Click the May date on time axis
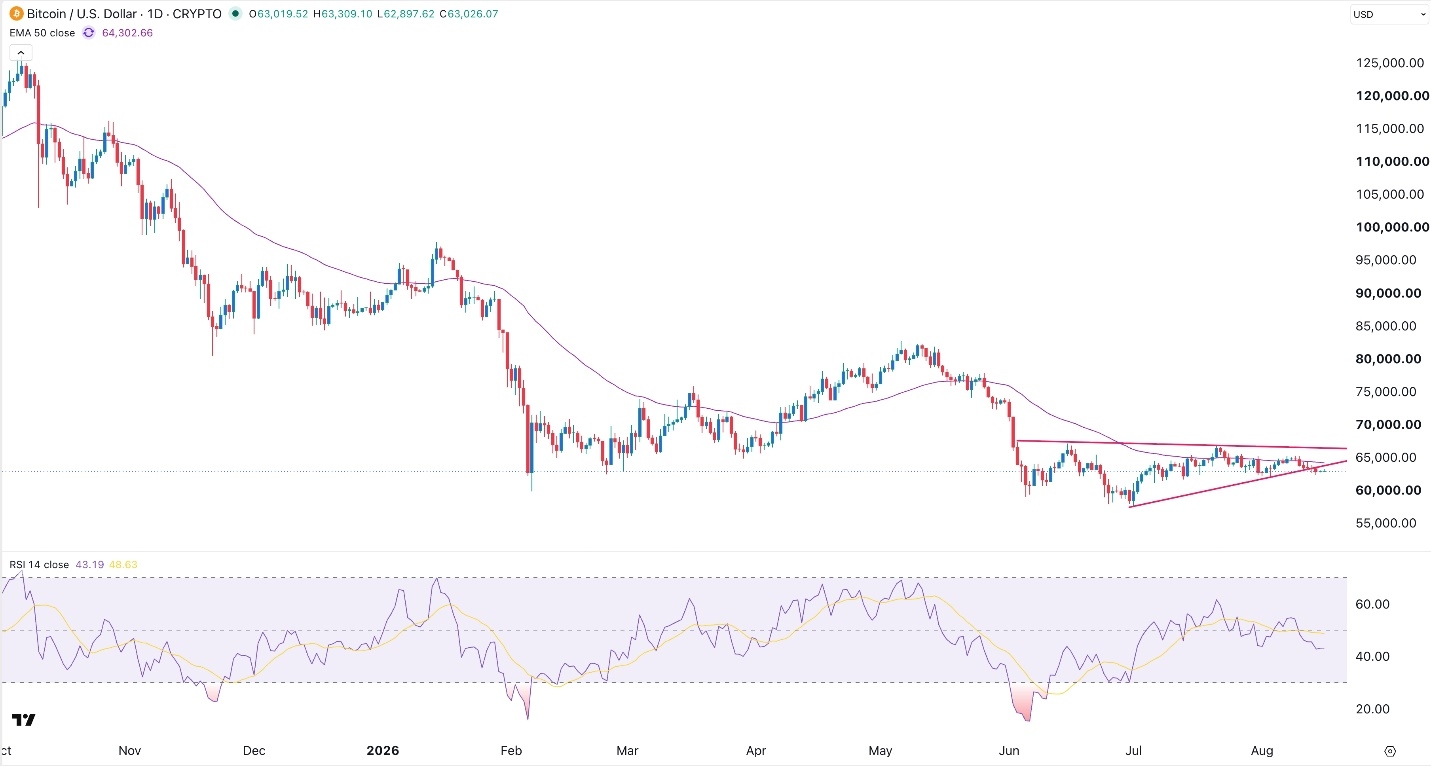Screen dimensions: 1431x766 point(881,750)
